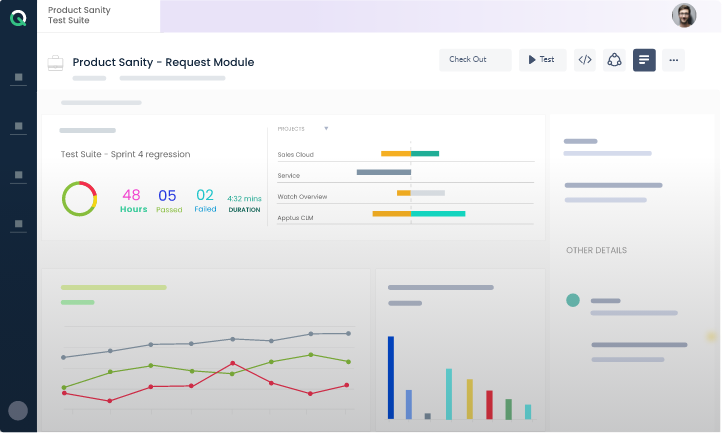
Task: Click the red bar in bar chart
Action: 489,405
